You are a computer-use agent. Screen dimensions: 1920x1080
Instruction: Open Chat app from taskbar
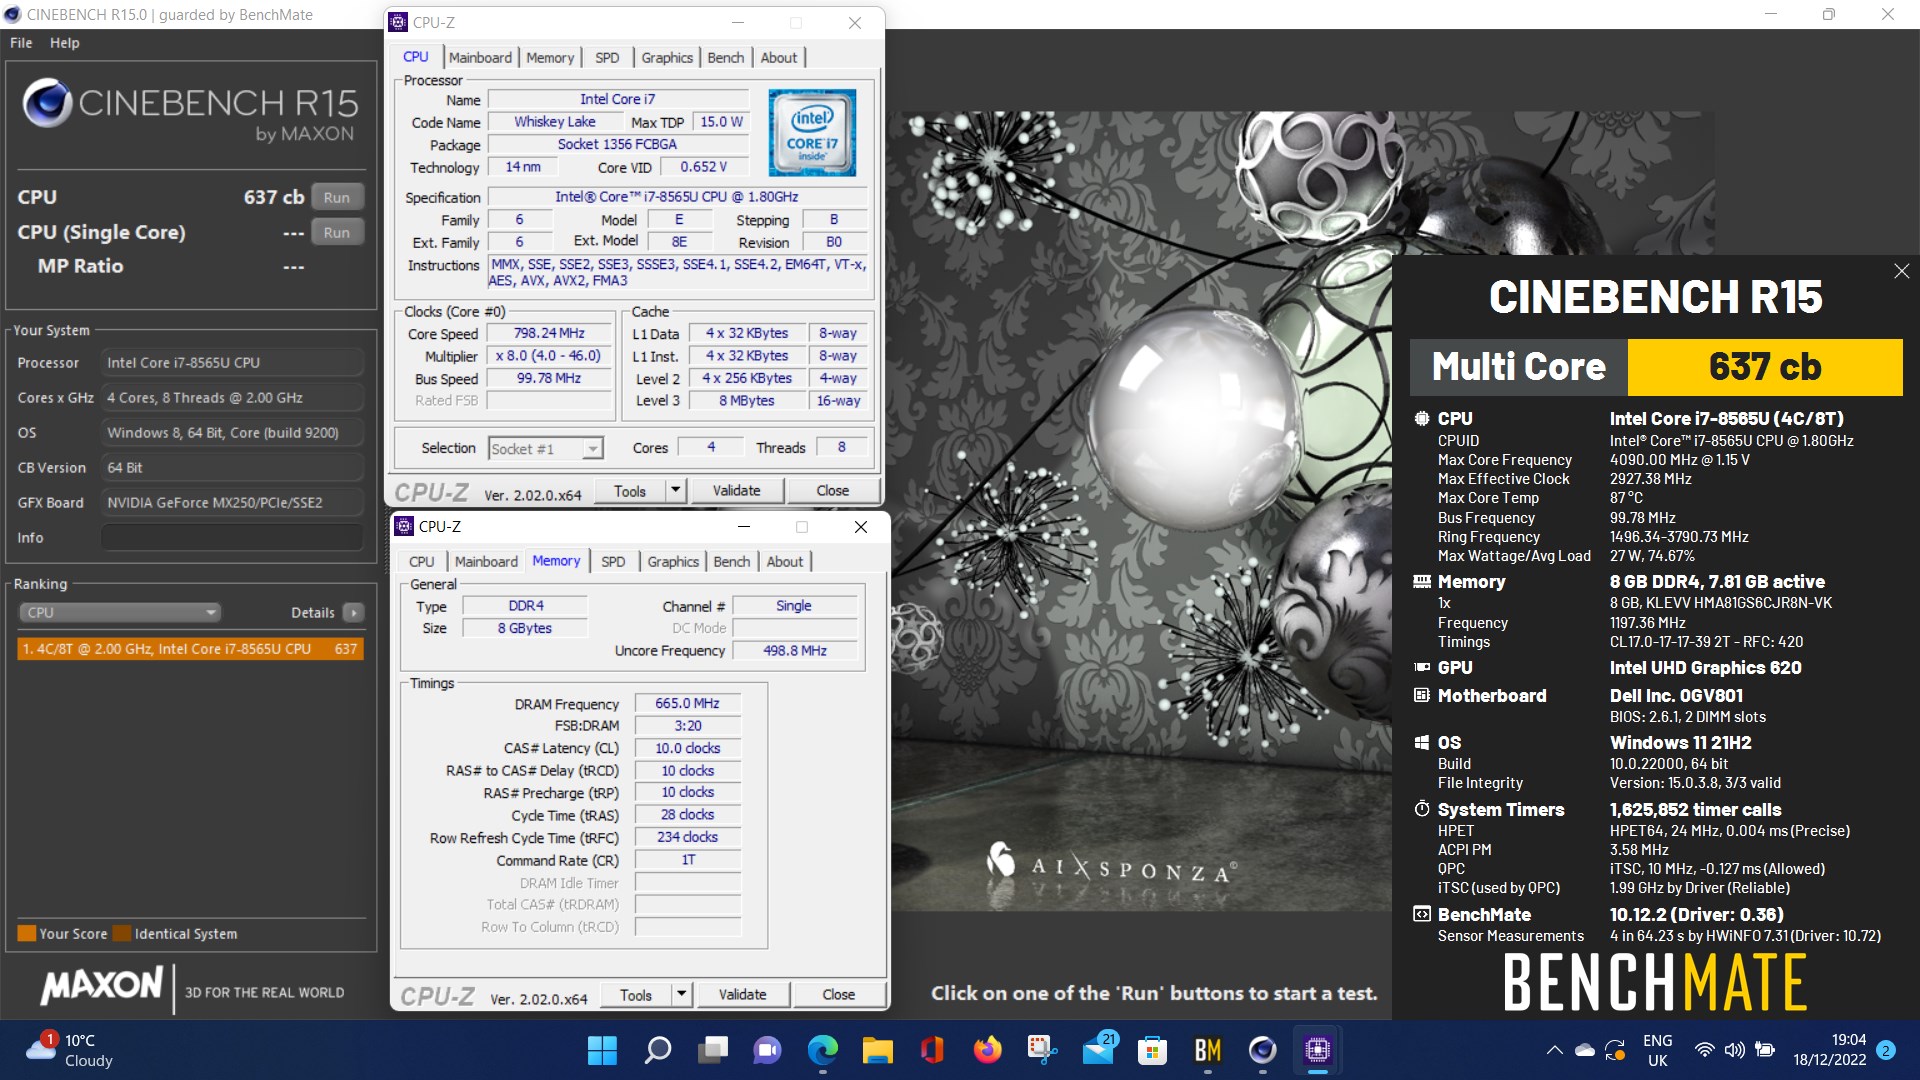[x=767, y=1050]
